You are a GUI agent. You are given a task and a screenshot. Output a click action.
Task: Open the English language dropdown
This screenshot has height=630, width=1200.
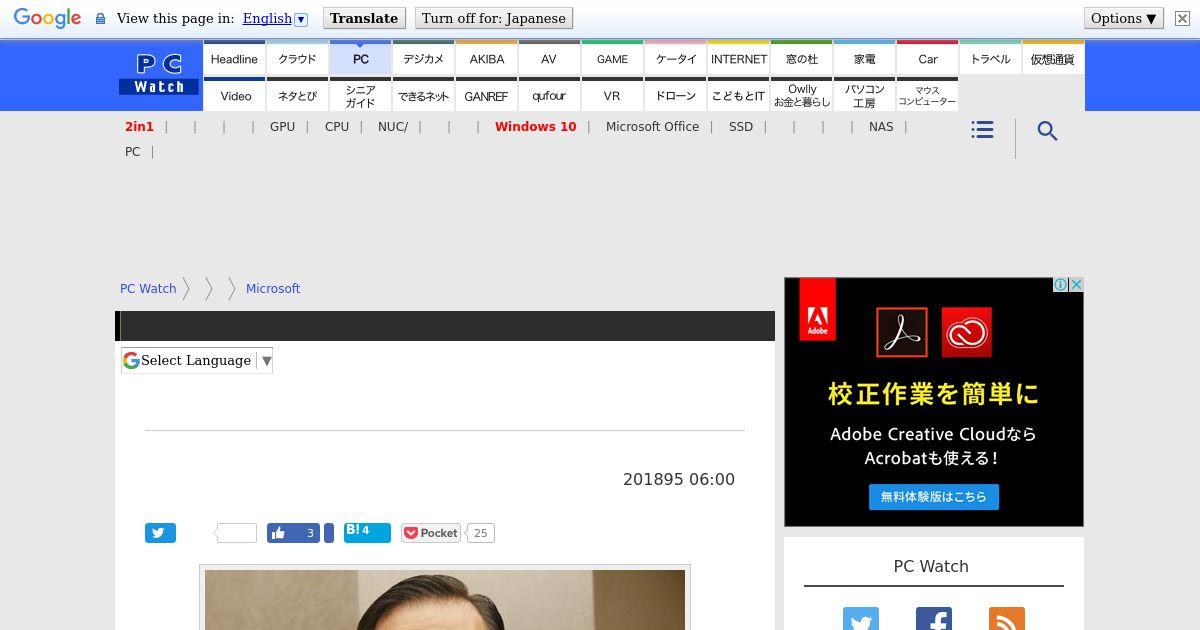[x=275, y=19]
